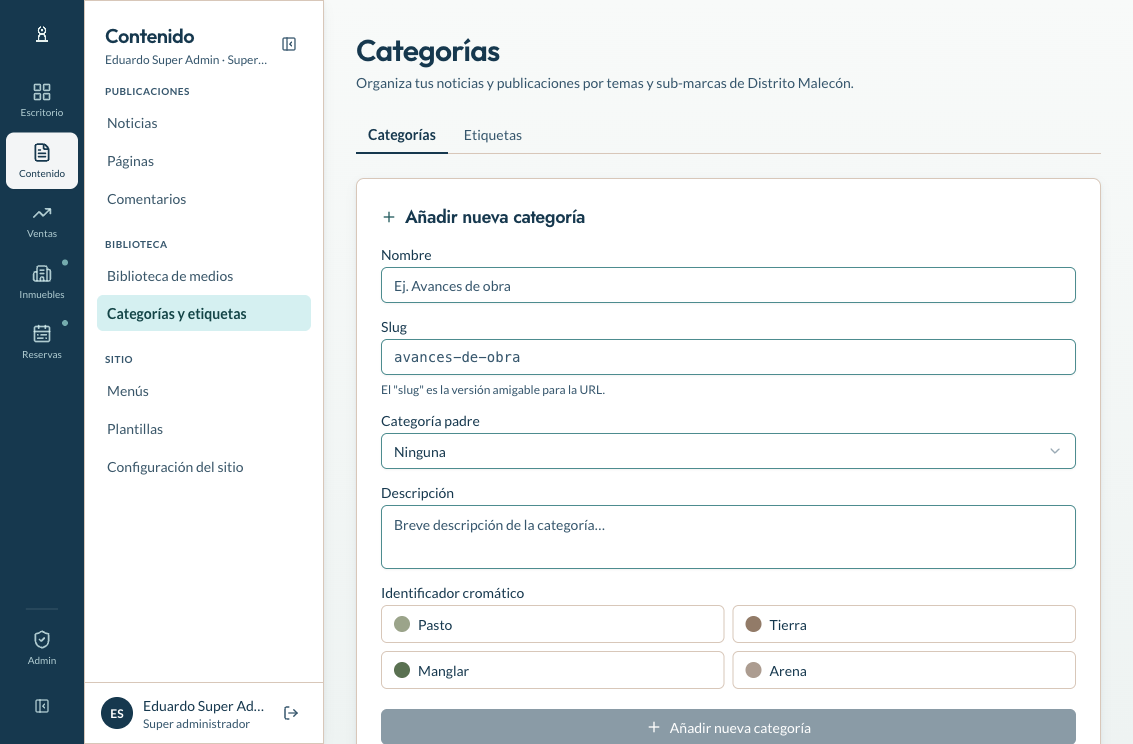
Task: Click the Eduardo Super Ad... profile name
Action: click(x=204, y=706)
